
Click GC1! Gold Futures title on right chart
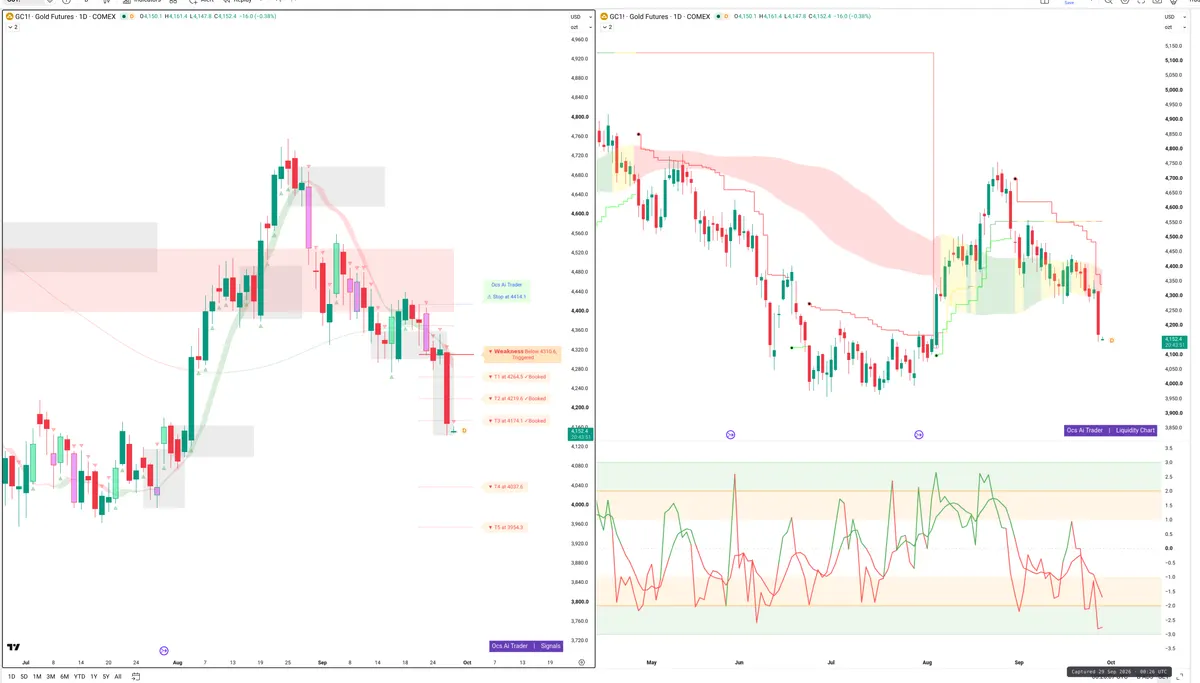coord(661,17)
